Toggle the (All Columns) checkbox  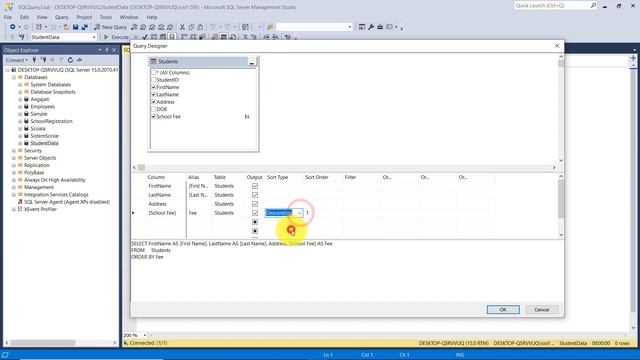click(x=154, y=72)
